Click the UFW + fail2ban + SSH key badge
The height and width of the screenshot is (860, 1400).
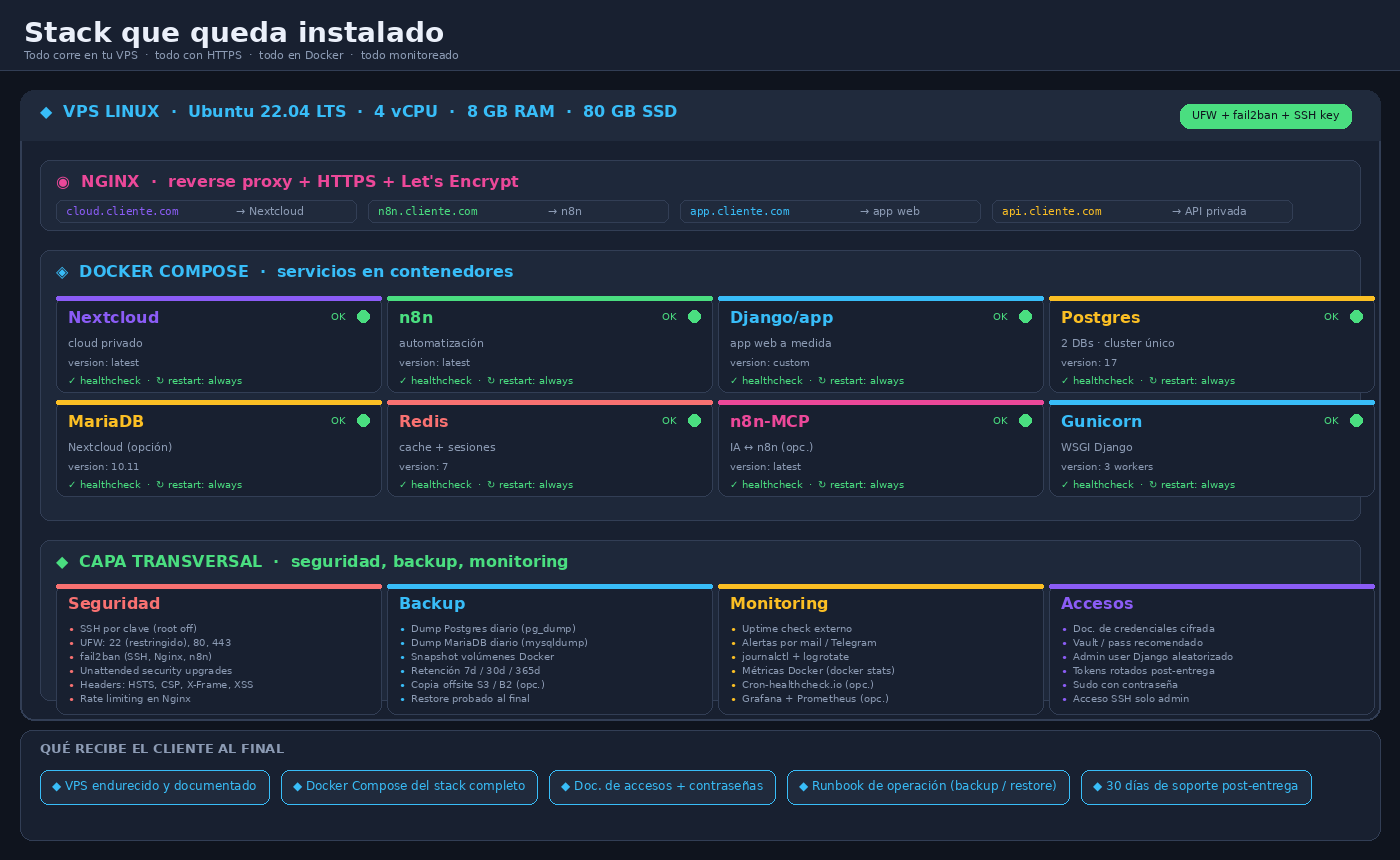[x=1265, y=116]
